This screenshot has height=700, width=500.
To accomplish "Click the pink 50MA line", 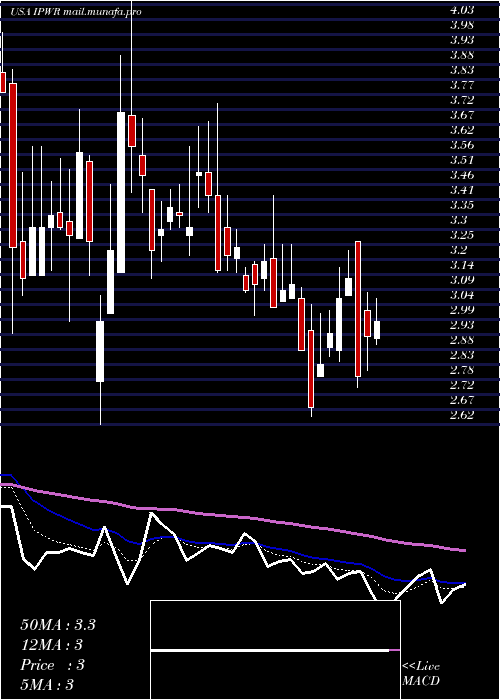I will click(x=232, y=516).
